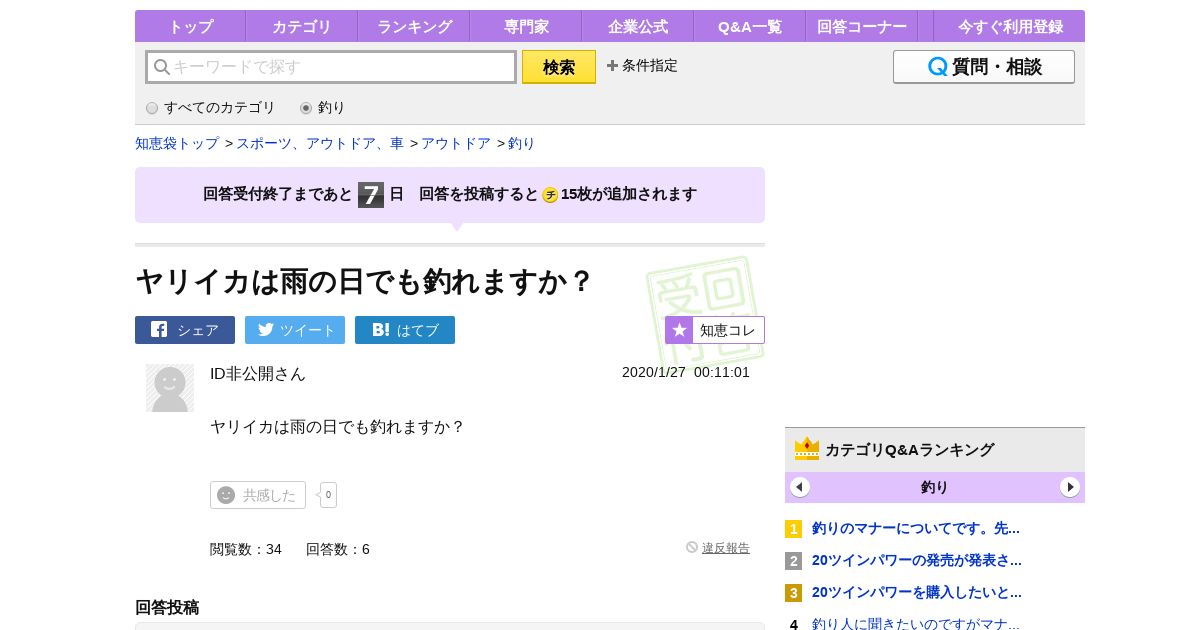Go to the 専門家 tab

tap(526, 26)
